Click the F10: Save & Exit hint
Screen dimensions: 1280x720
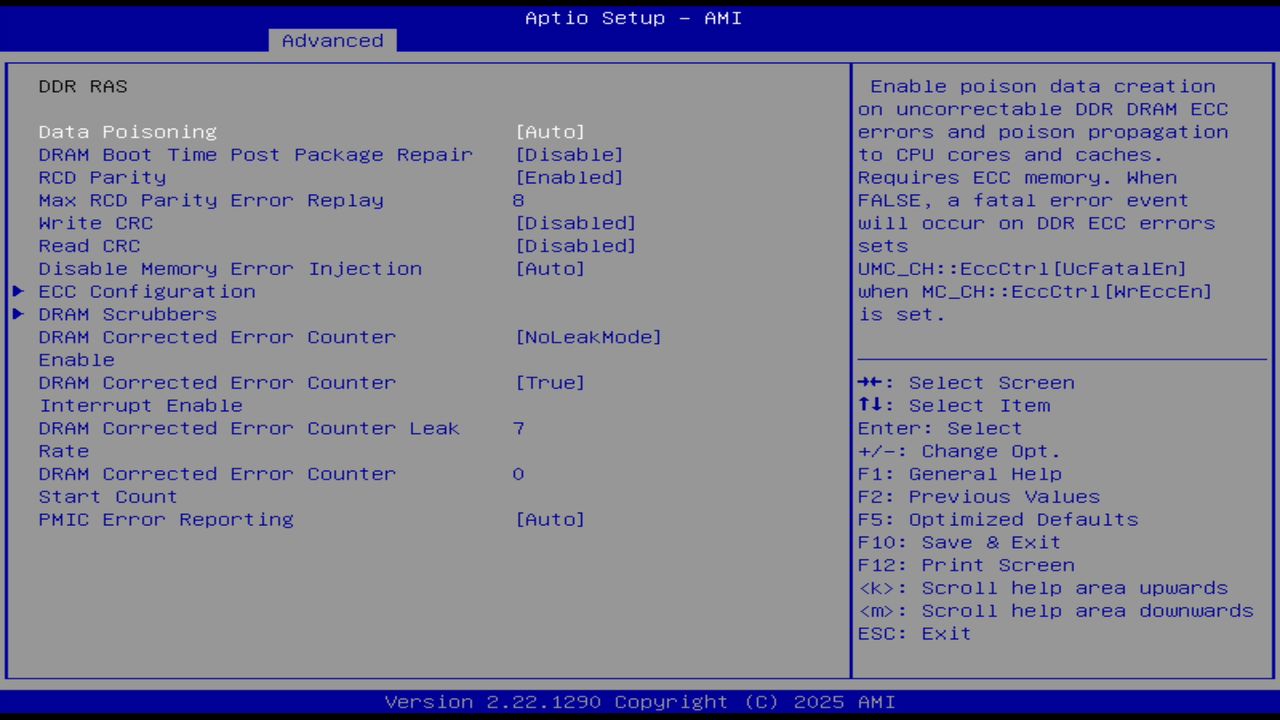960,542
